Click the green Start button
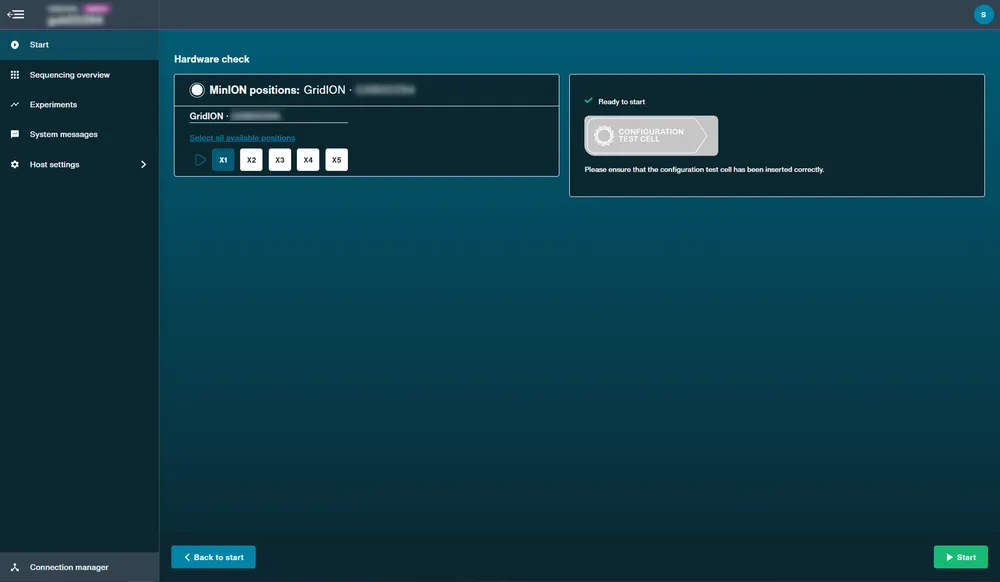This screenshot has height=582, width=1000. click(x=960, y=557)
